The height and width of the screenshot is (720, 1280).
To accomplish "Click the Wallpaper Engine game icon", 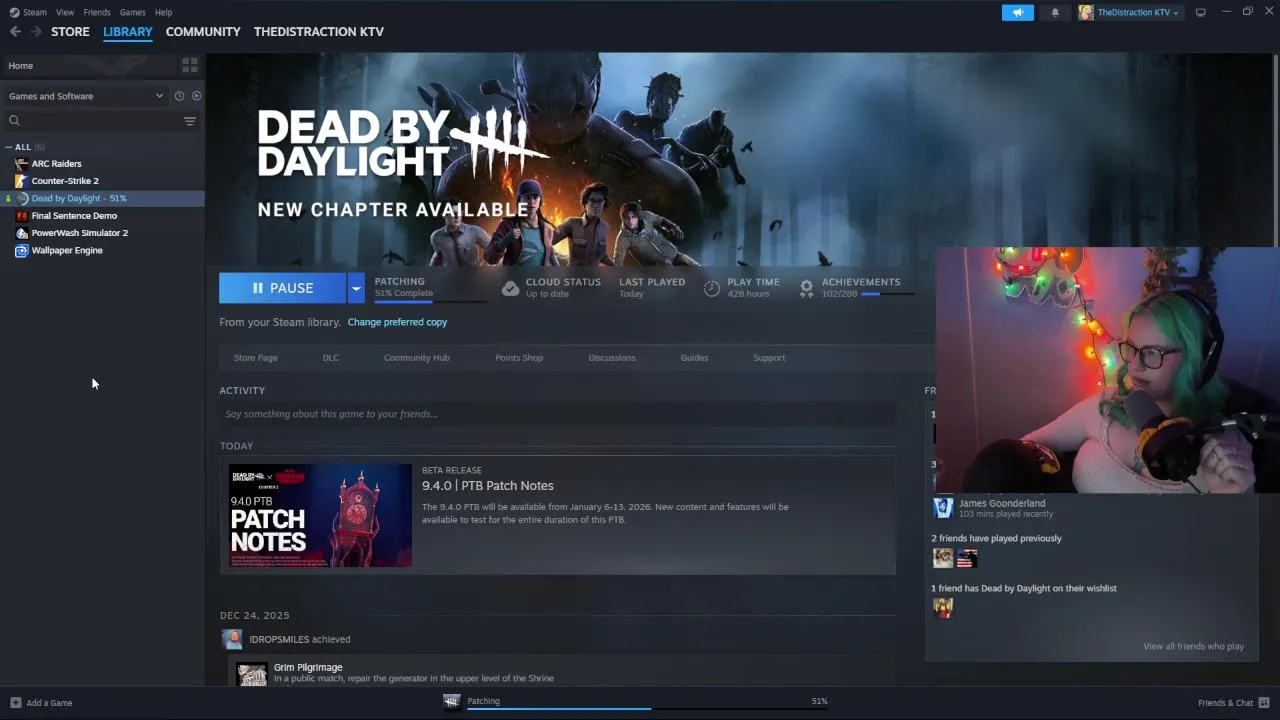I will tap(22, 250).
